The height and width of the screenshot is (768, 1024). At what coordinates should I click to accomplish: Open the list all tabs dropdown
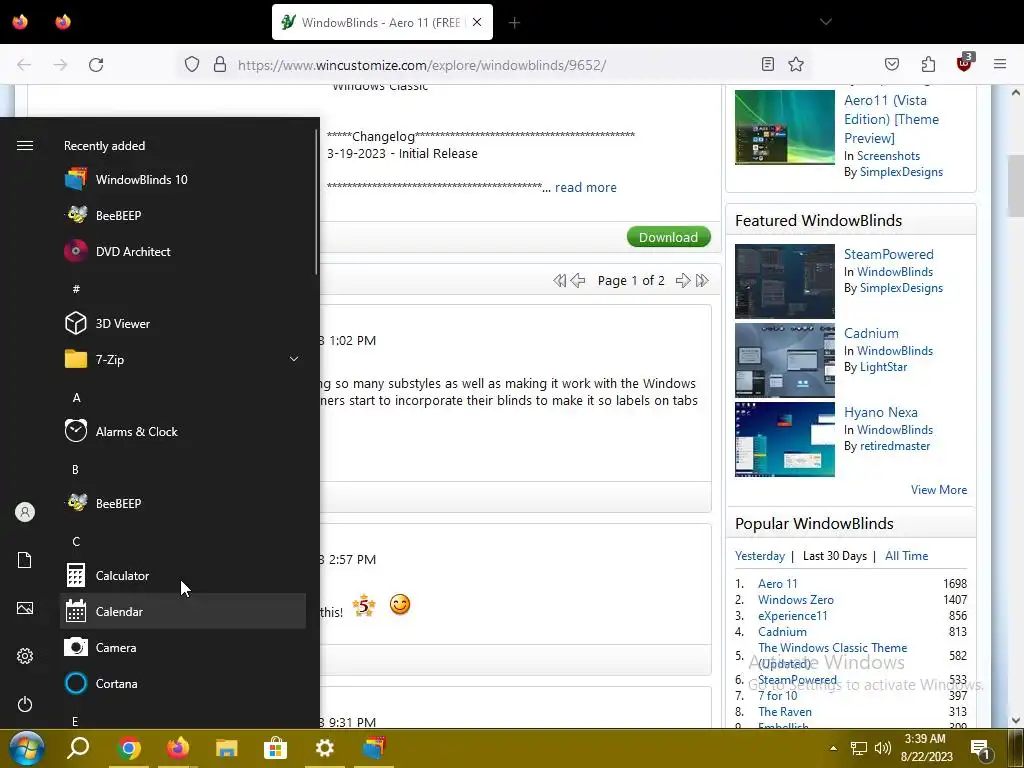click(825, 22)
